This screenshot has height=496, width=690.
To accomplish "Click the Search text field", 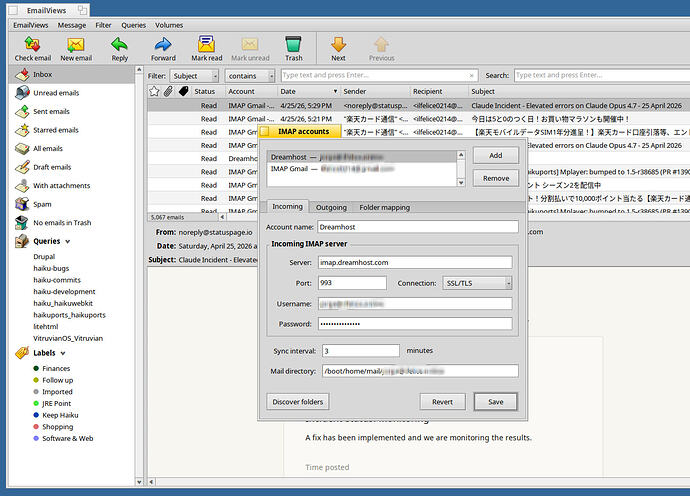I will pos(602,75).
